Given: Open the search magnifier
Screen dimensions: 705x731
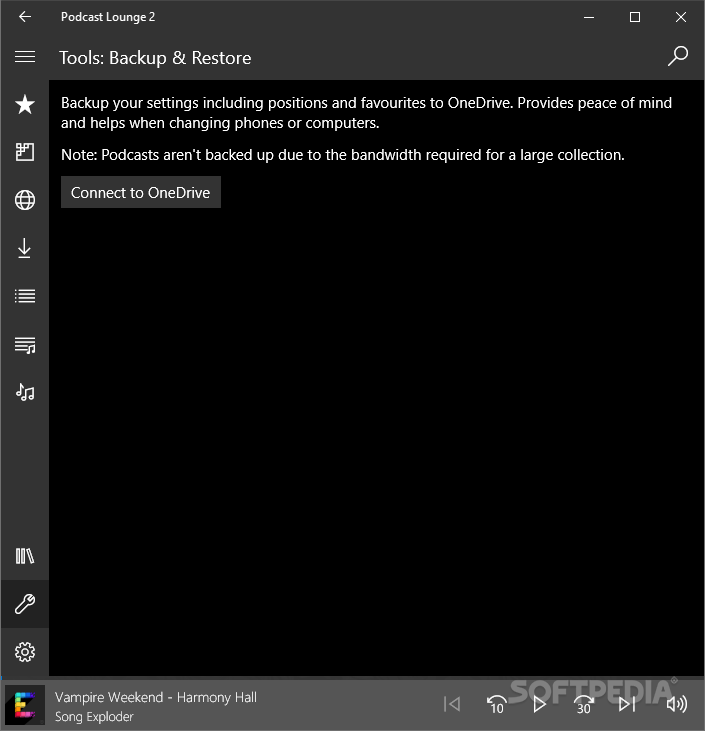Looking at the screenshot, I should [x=677, y=56].
